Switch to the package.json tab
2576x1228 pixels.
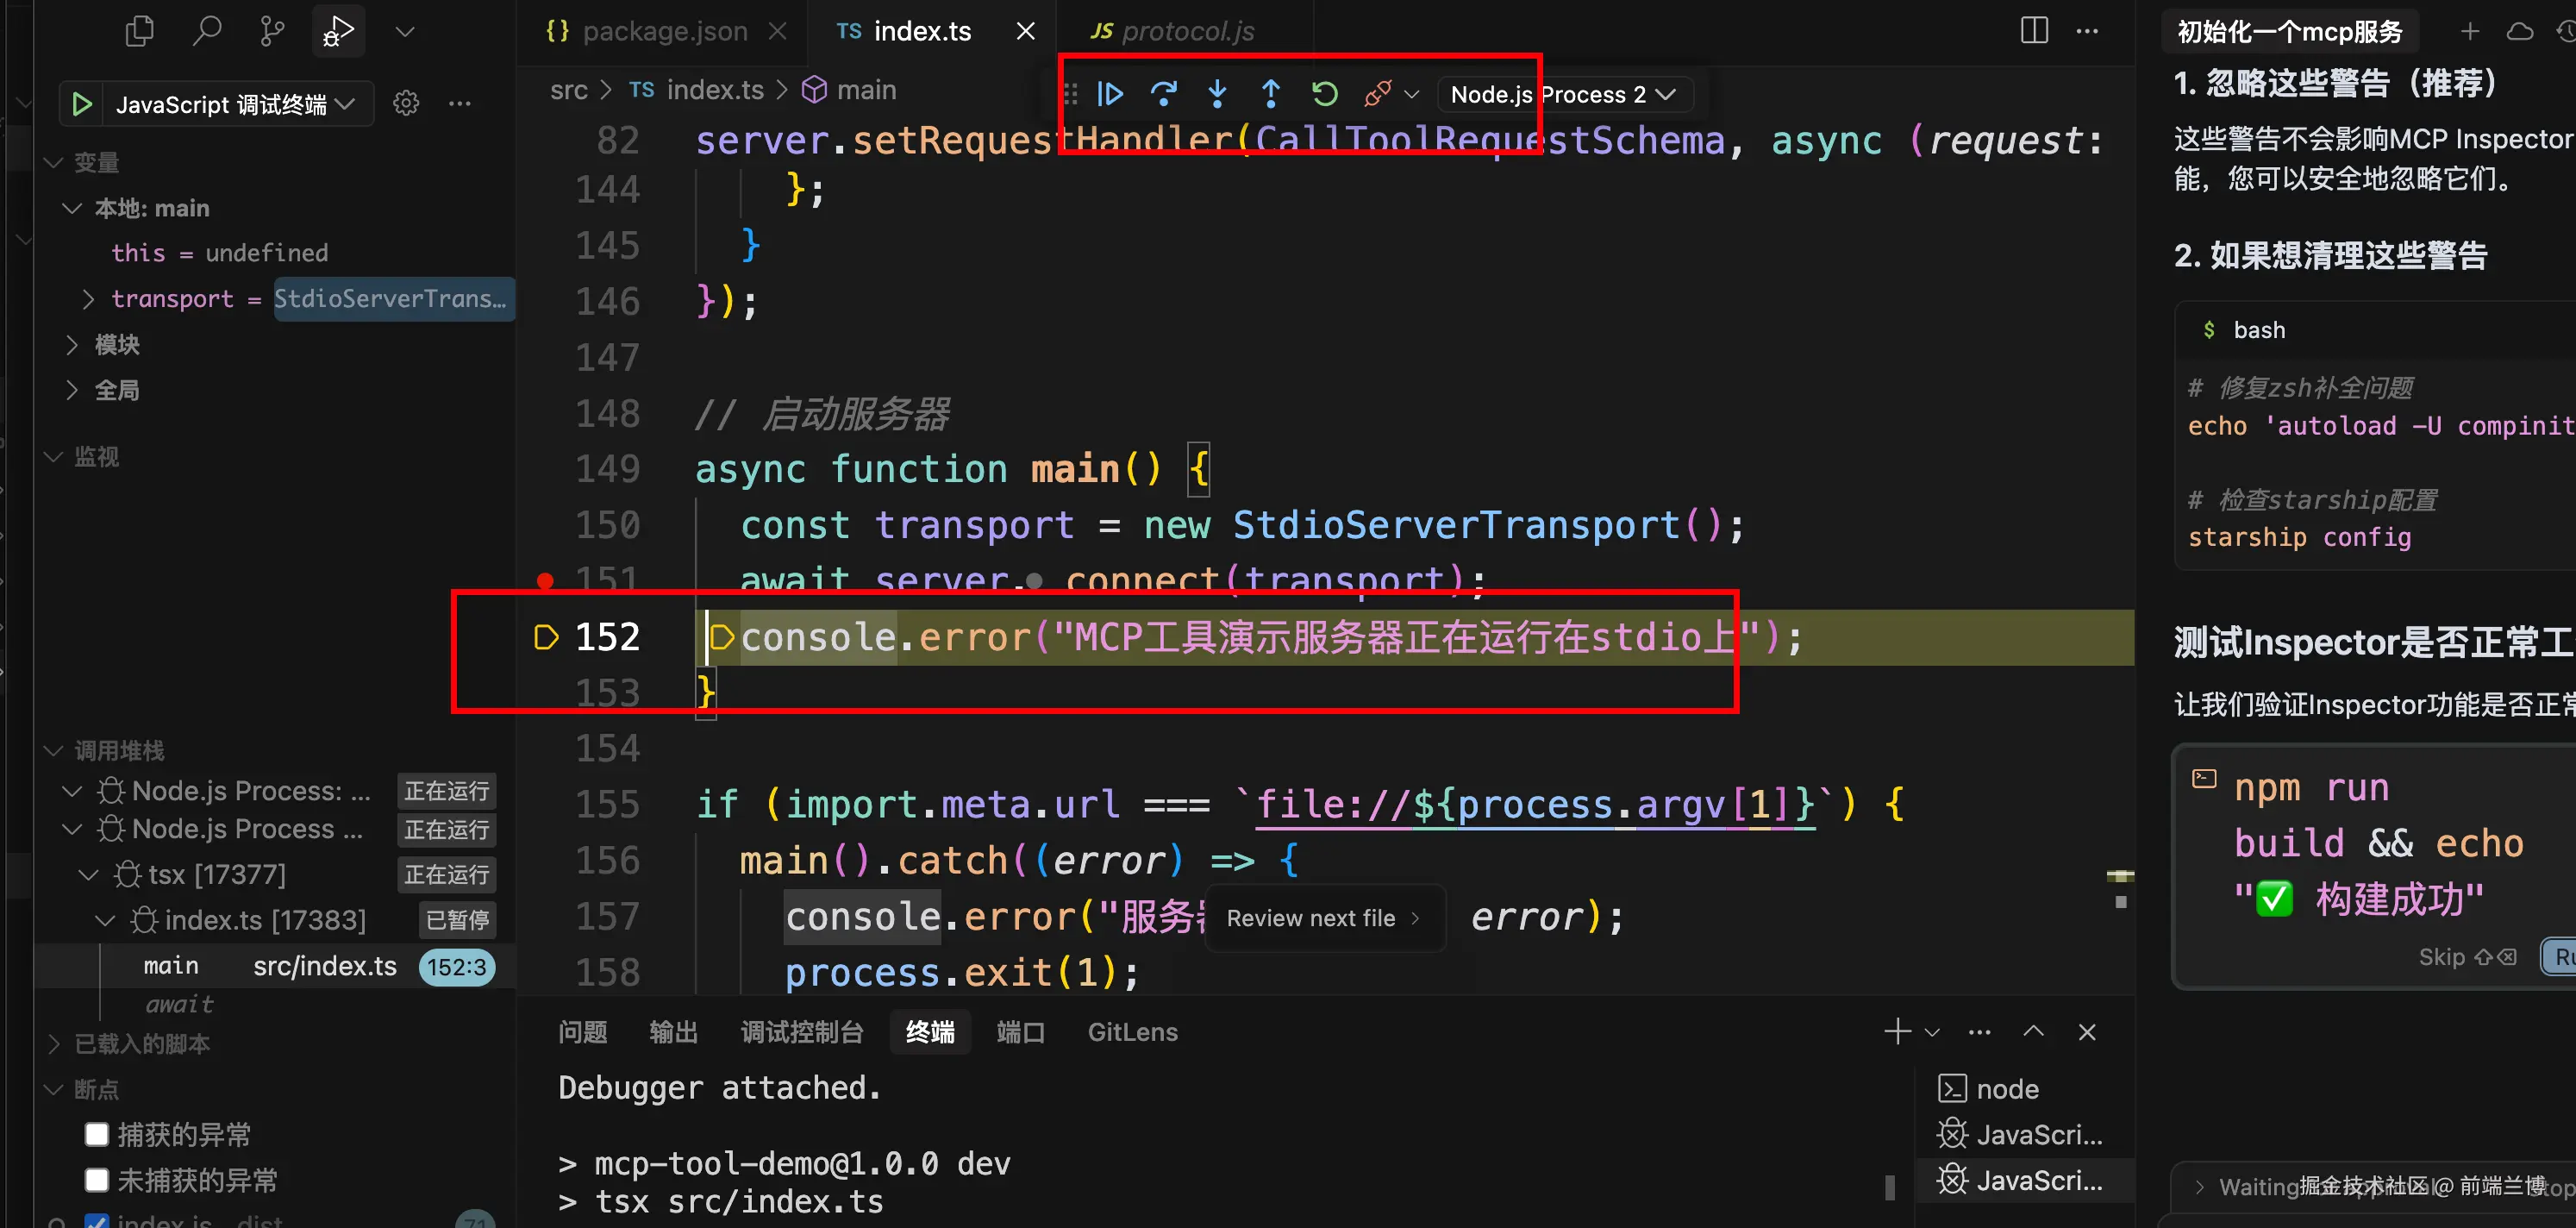[664, 31]
